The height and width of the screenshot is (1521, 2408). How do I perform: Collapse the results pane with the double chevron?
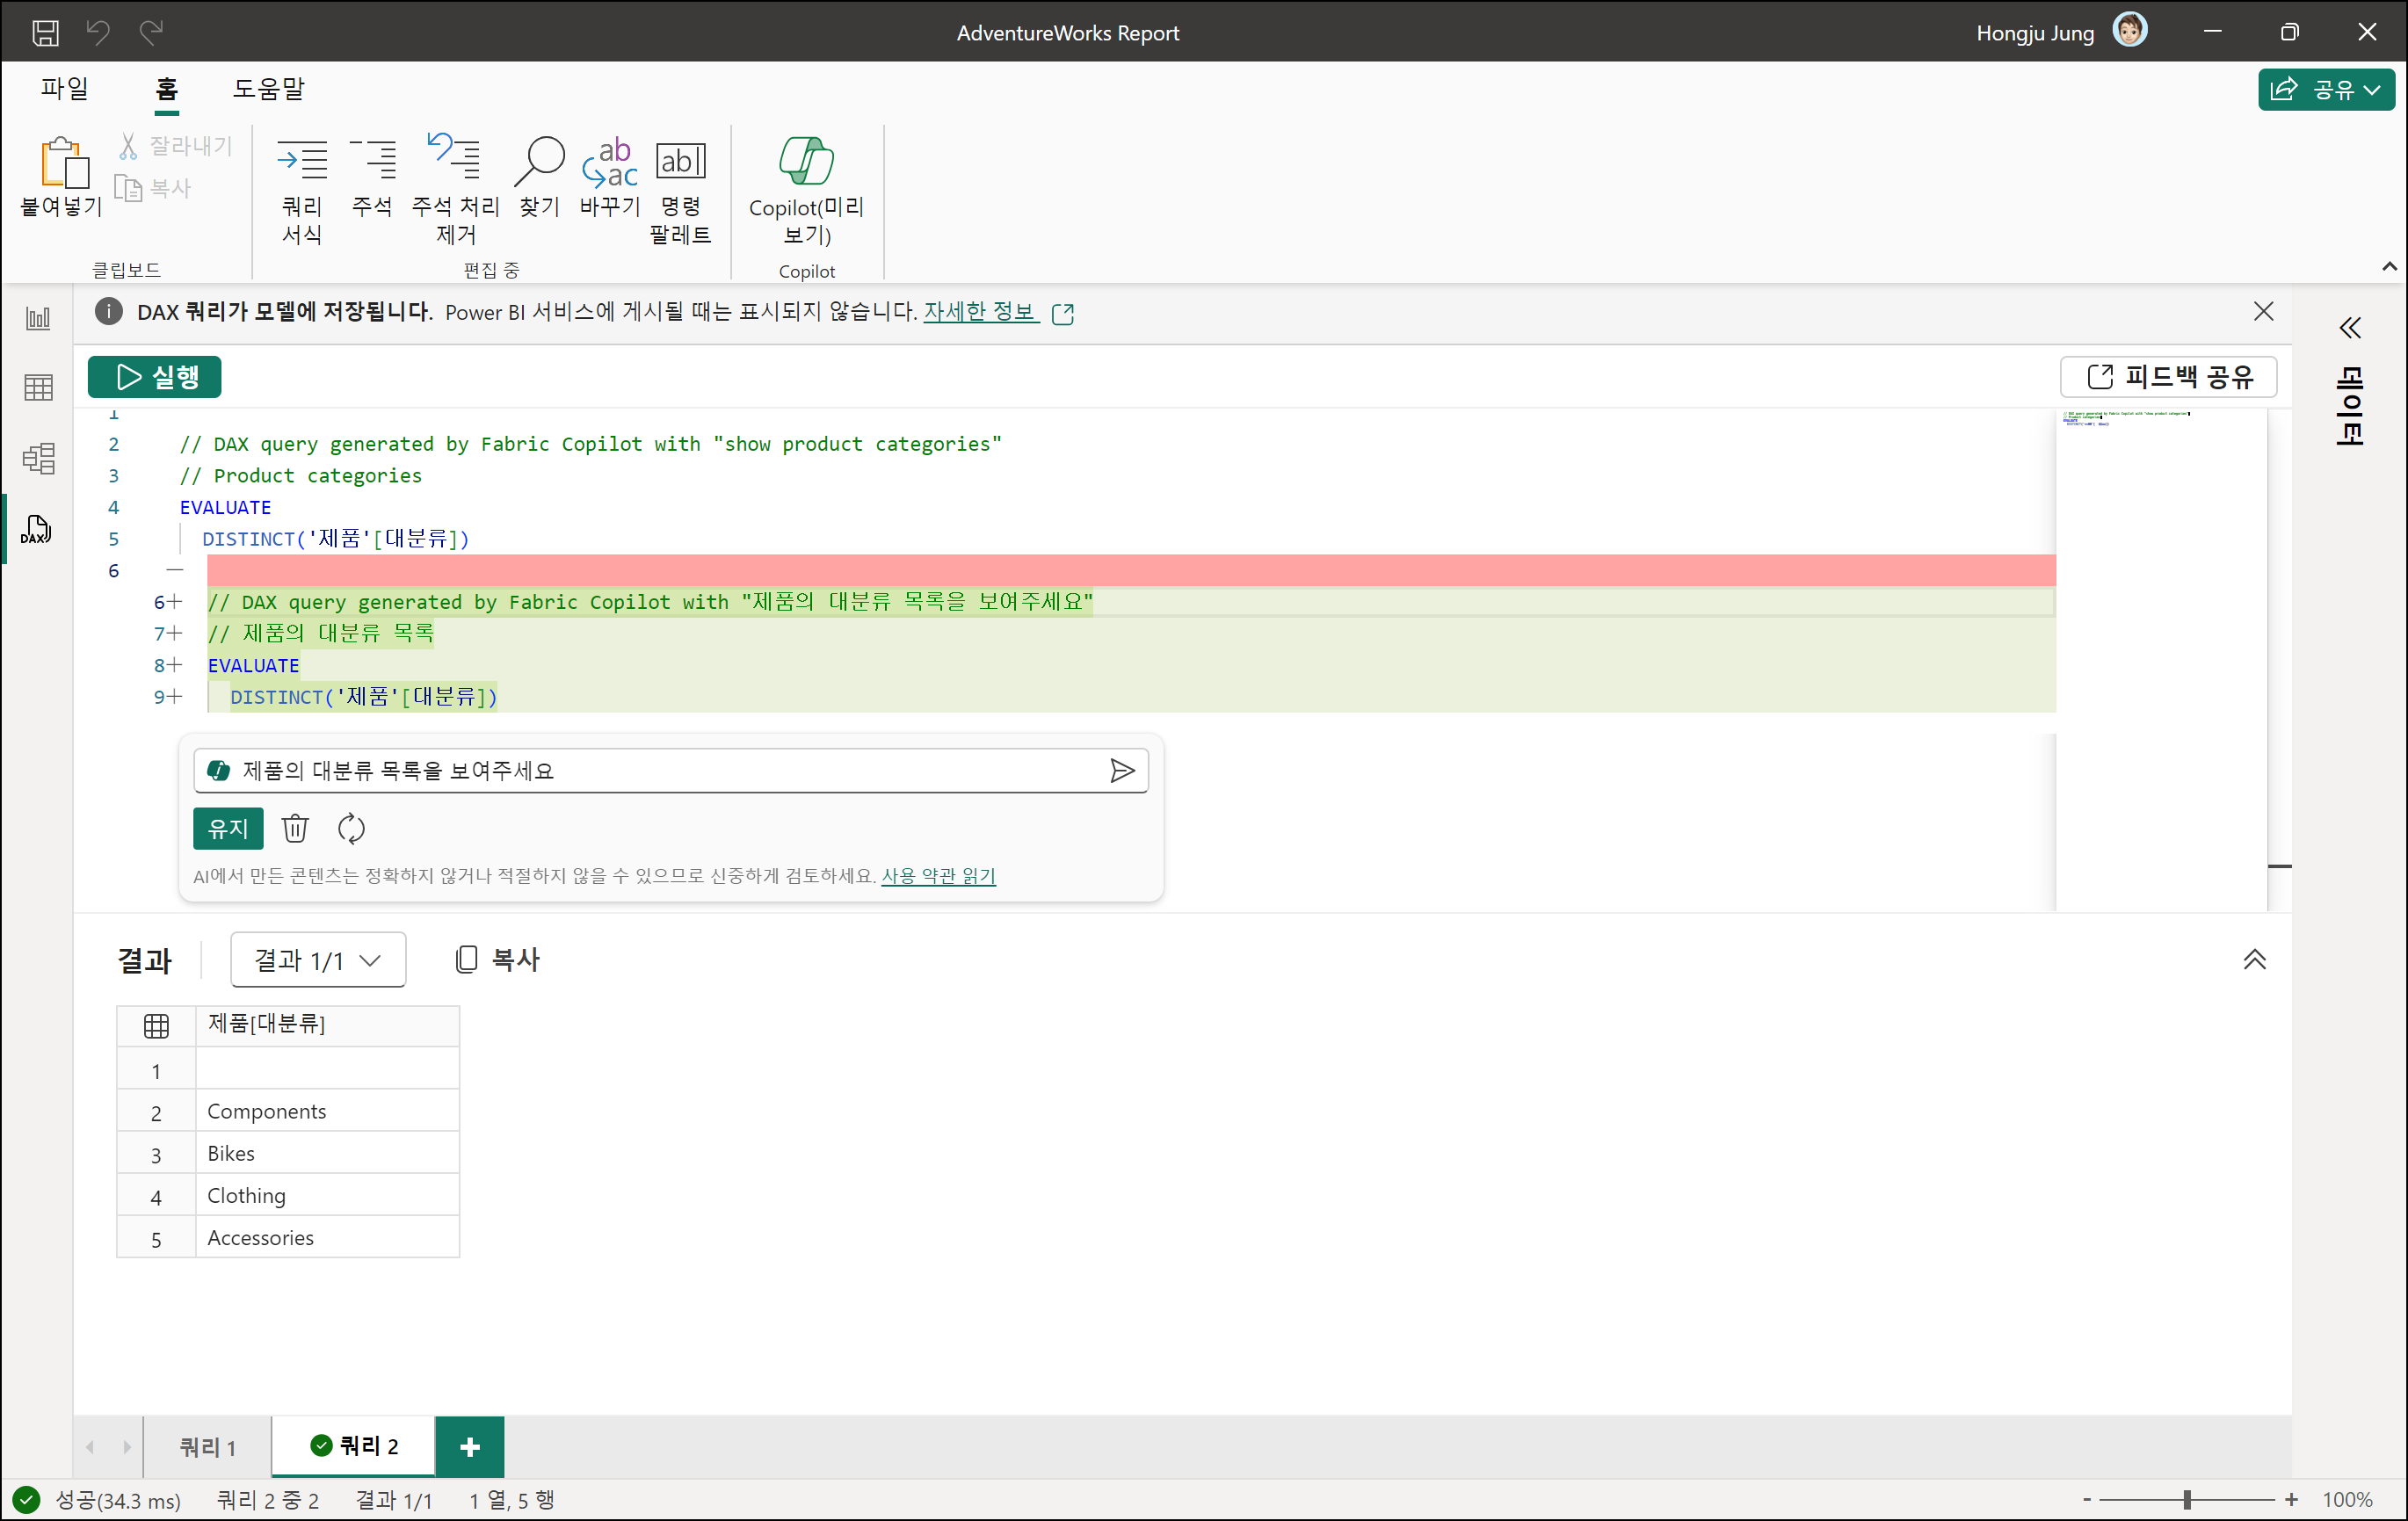[x=2254, y=960]
